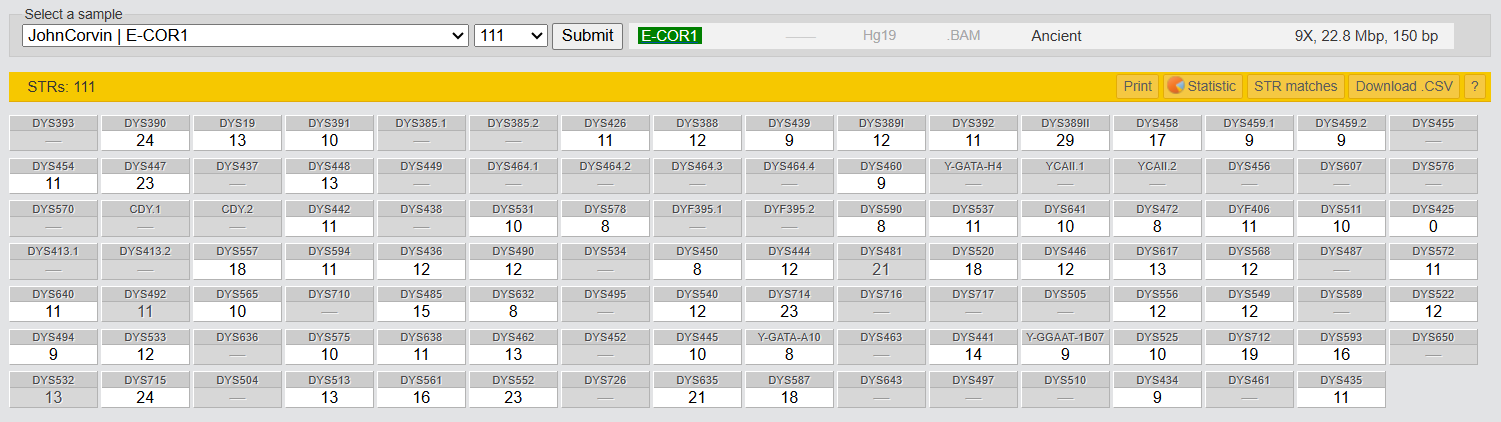Image resolution: width=1501 pixels, height=422 pixels.
Task: Select the DYS442 marker cell
Action: click(x=329, y=219)
